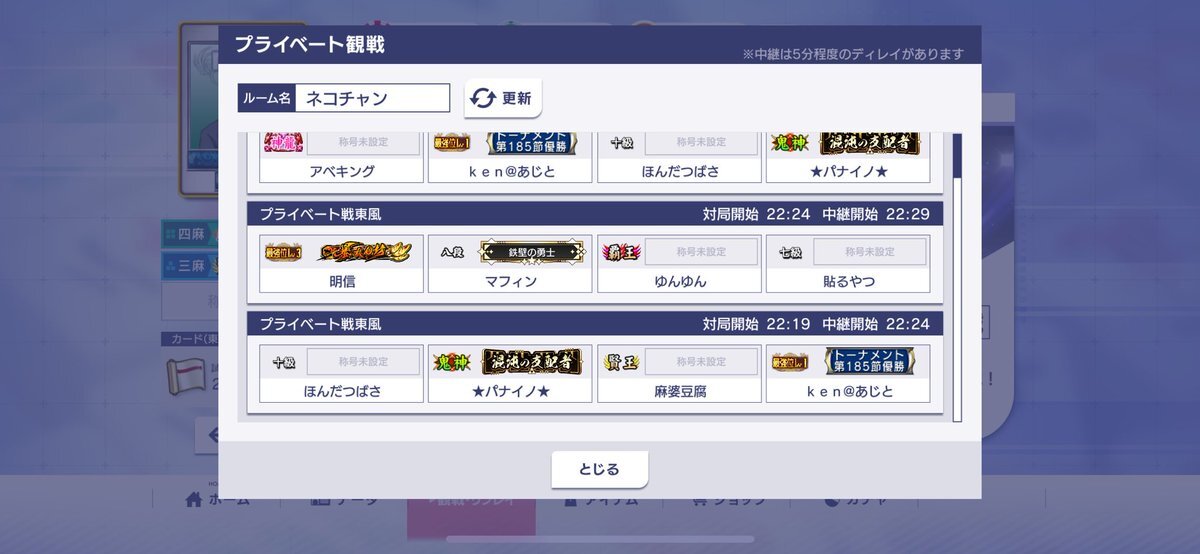
Task: Click the 七級 rank icon above 貼るやつ
Action: pos(790,252)
